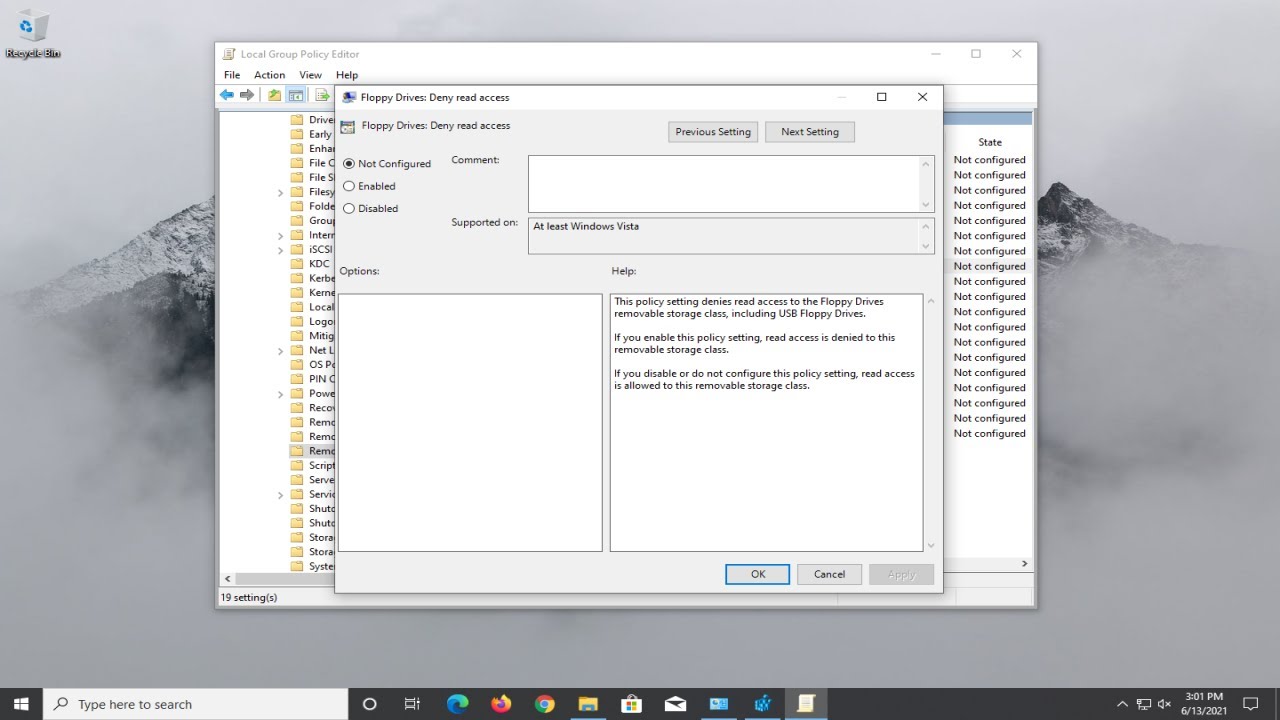Screen dimensions: 1280x720
Task: Expand the 'Powe' tree folder
Action: (281, 394)
